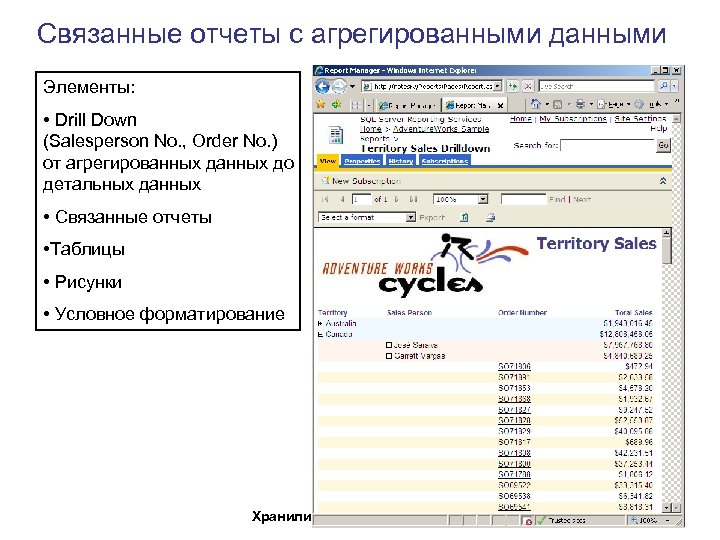The image size is (720, 540).
Task: Click the Live Search input box
Action: 596,86
